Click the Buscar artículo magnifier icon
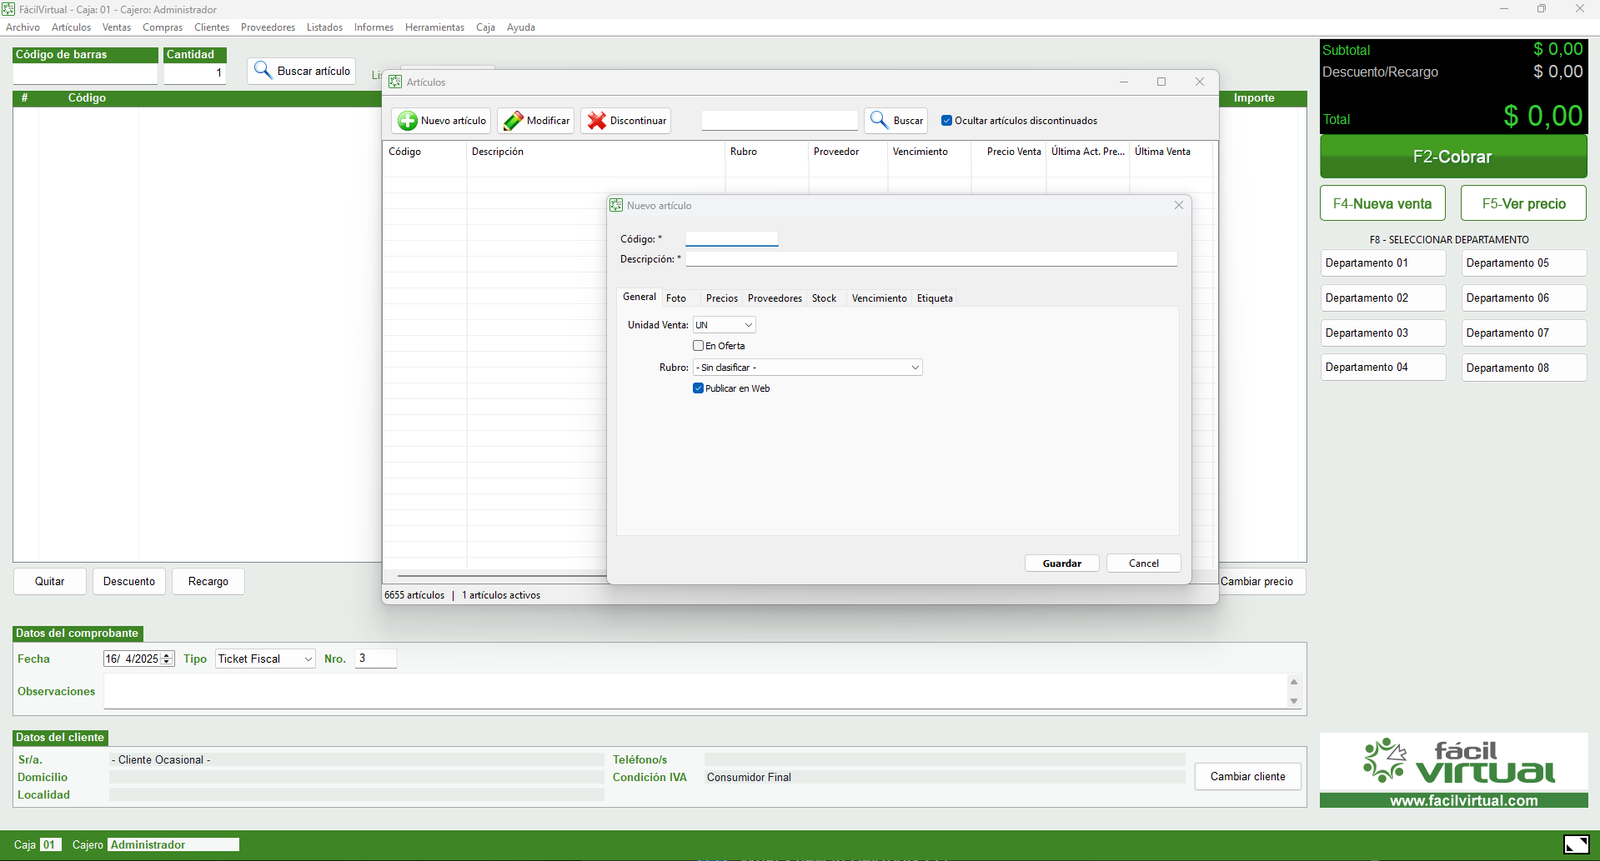 click(263, 71)
